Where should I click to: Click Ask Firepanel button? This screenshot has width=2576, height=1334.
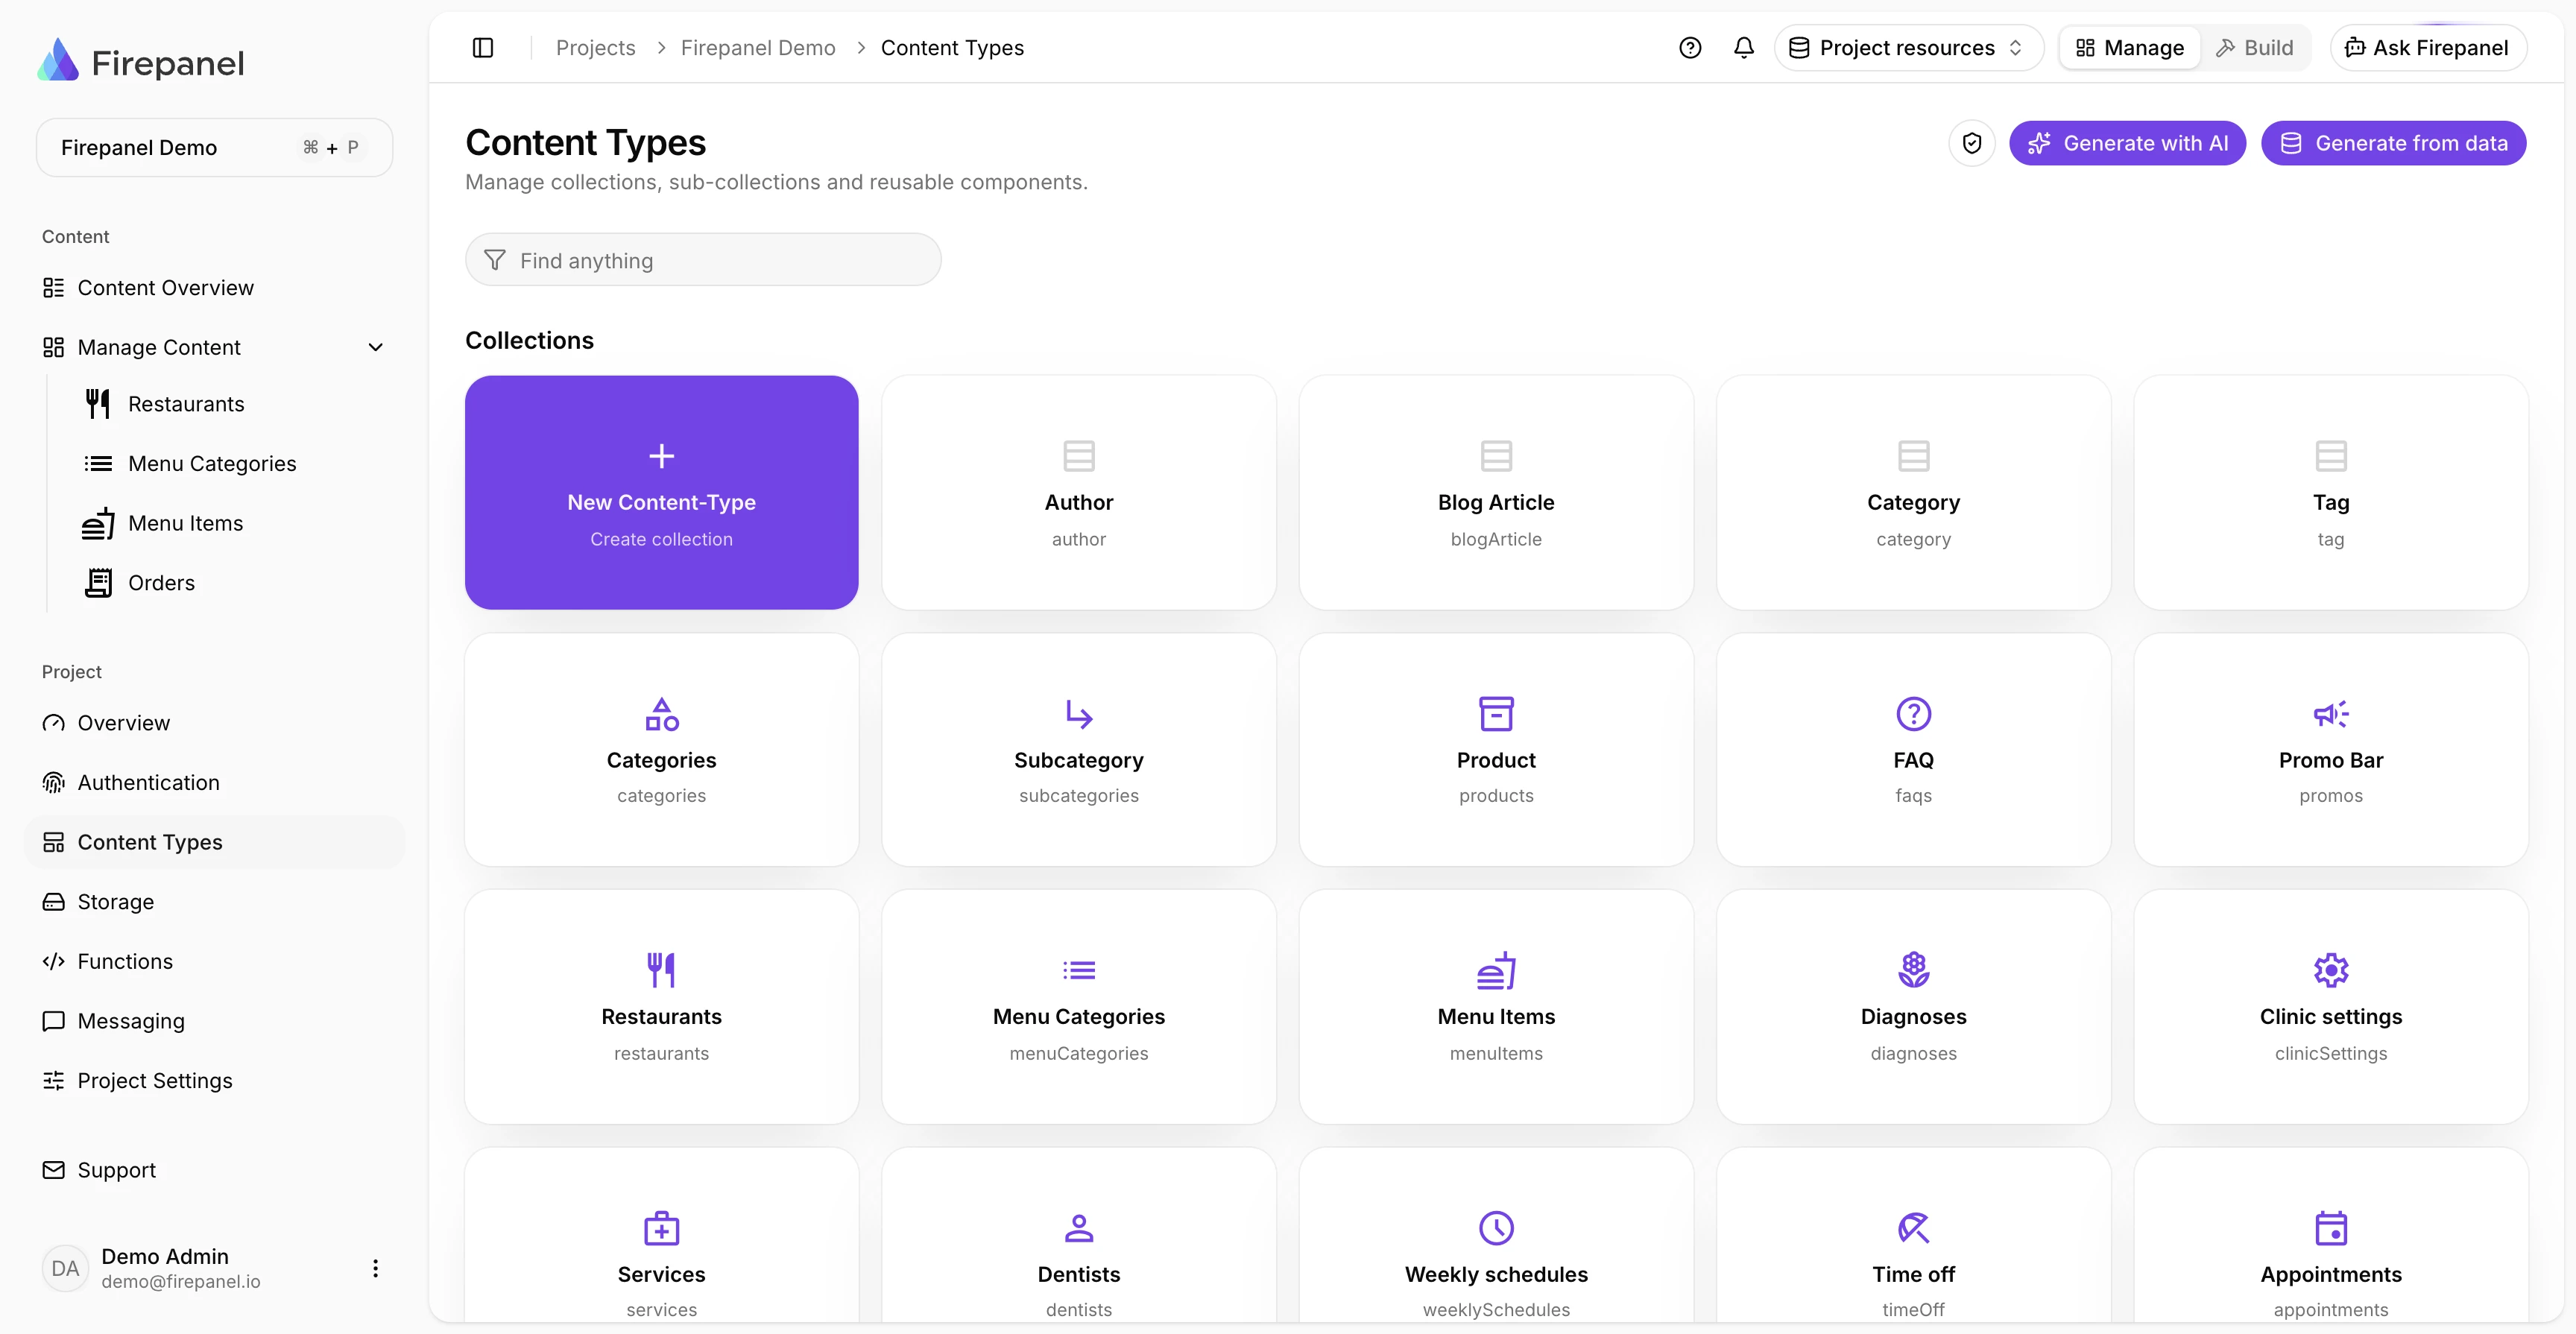pos(2428,47)
